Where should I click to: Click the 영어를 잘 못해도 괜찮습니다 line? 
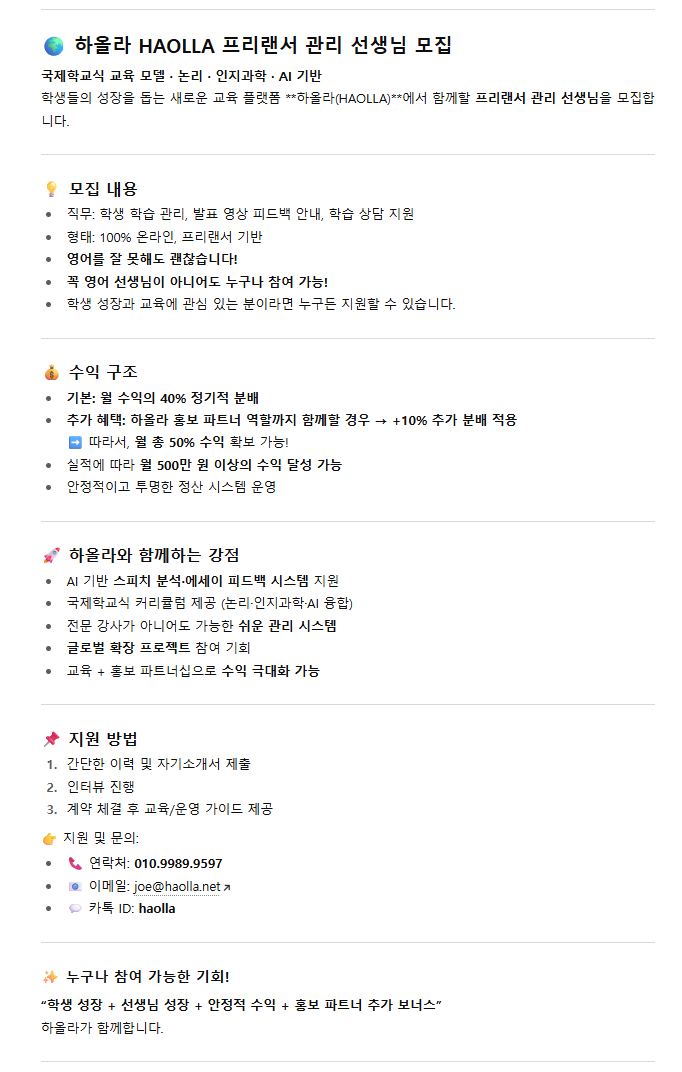(x=152, y=259)
